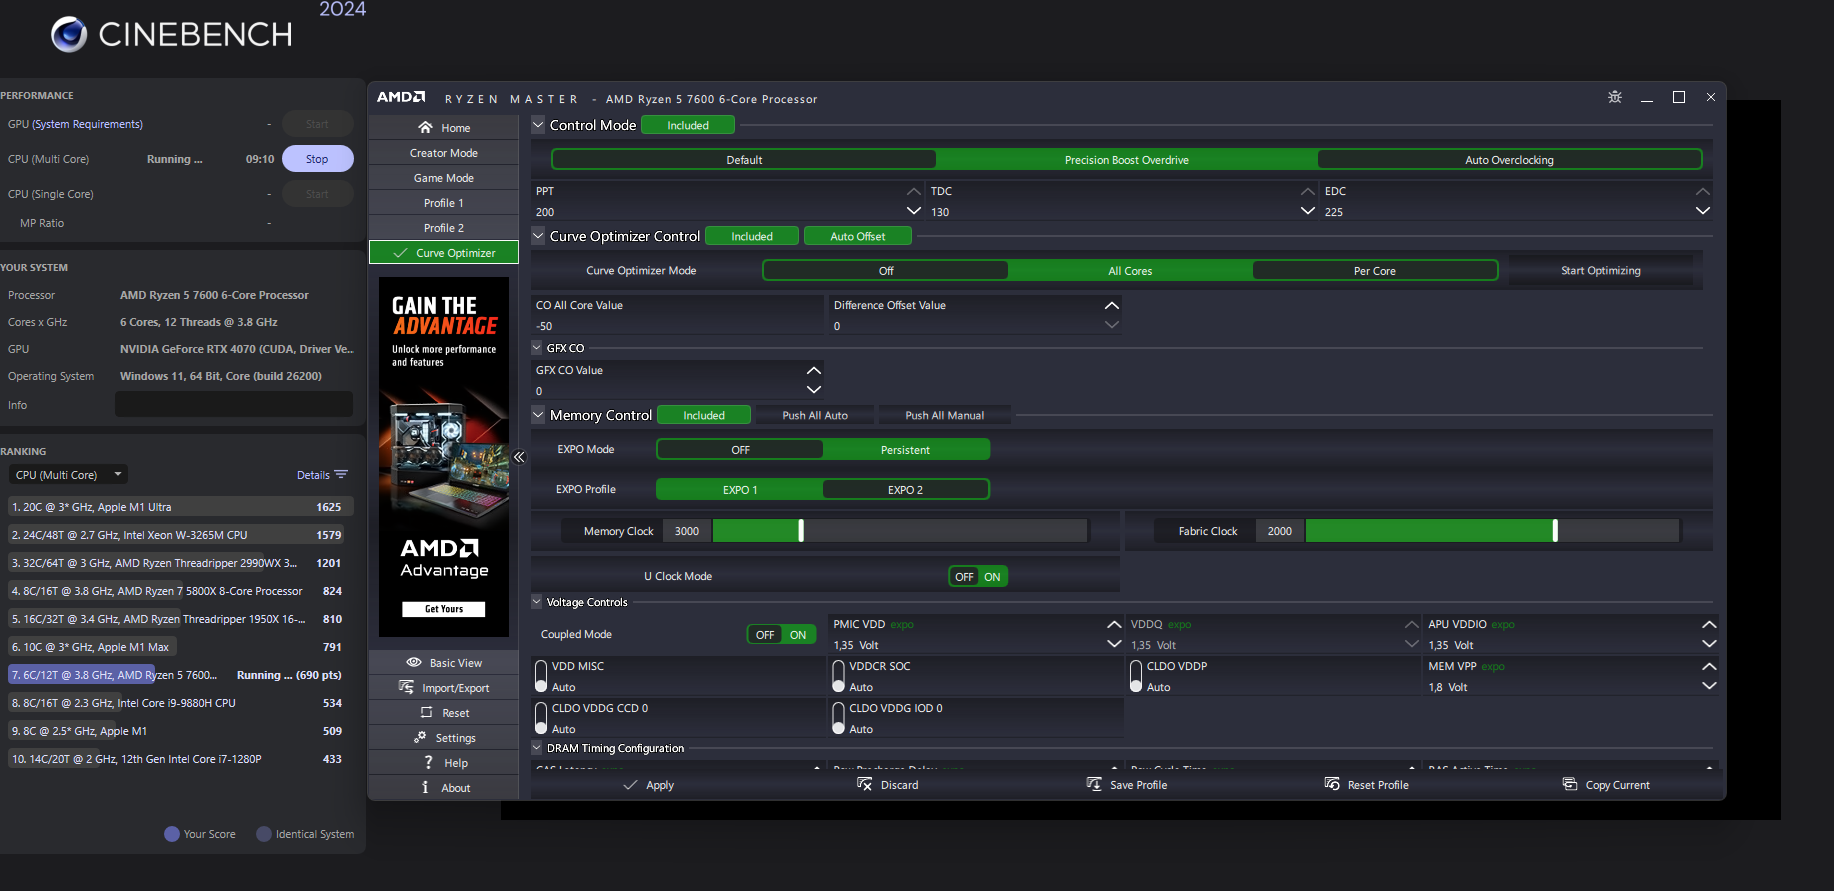Viewport: 1834px width, 891px height.
Task: Open Import/Export in Ryzen Master
Action: coord(444,688)
